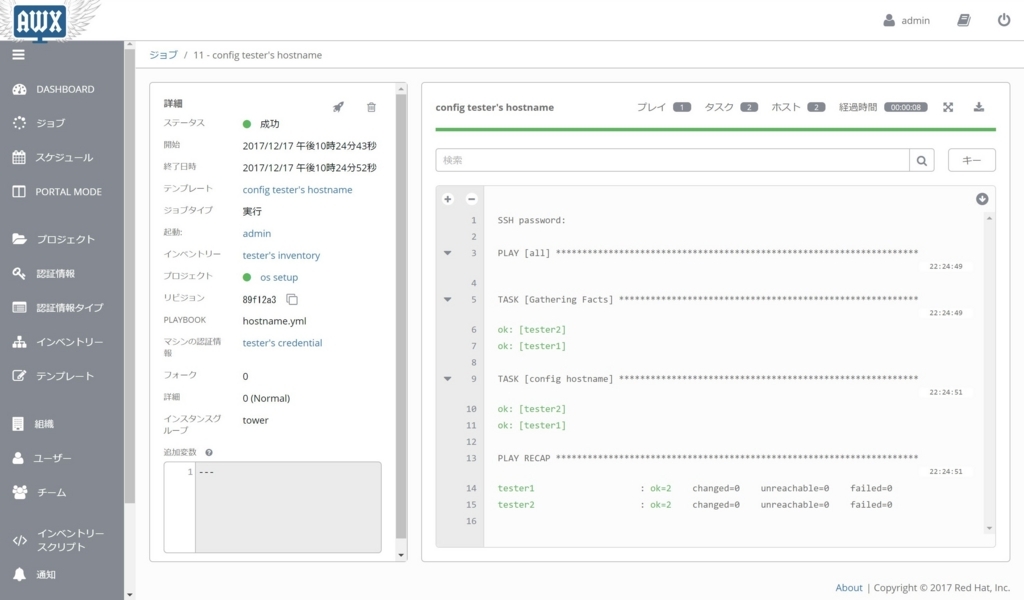This screenshot has width=1024, height=600.
Task: Open tester's credential link
Action: 282,343
